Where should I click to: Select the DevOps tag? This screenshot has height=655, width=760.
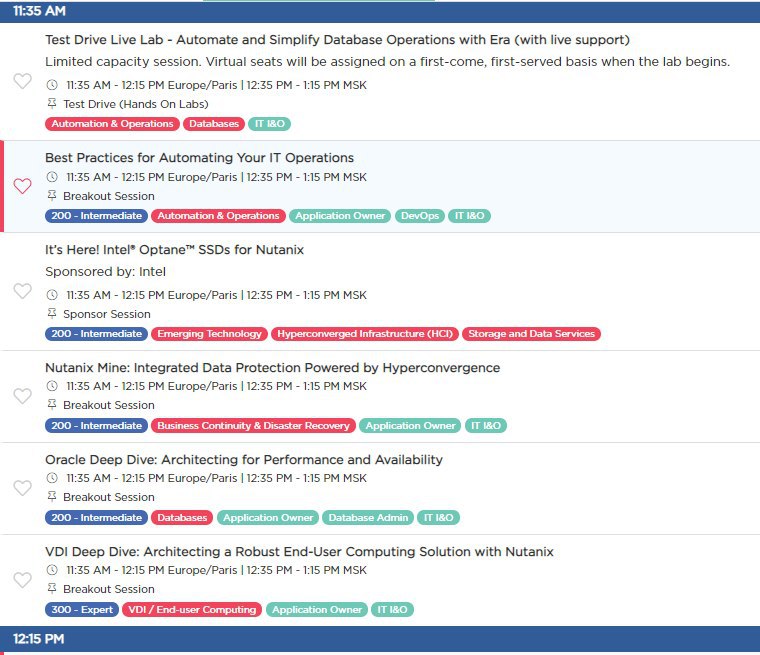tap(420, 216)
